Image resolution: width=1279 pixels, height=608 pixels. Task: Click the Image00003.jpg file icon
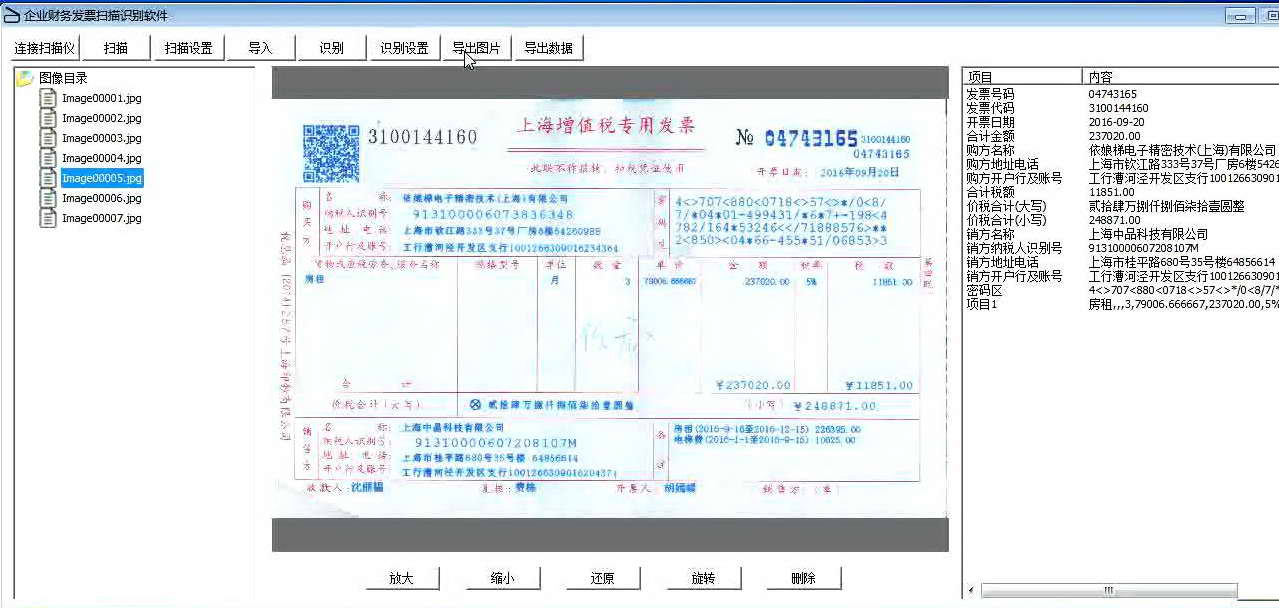click(x=47, y=138)
